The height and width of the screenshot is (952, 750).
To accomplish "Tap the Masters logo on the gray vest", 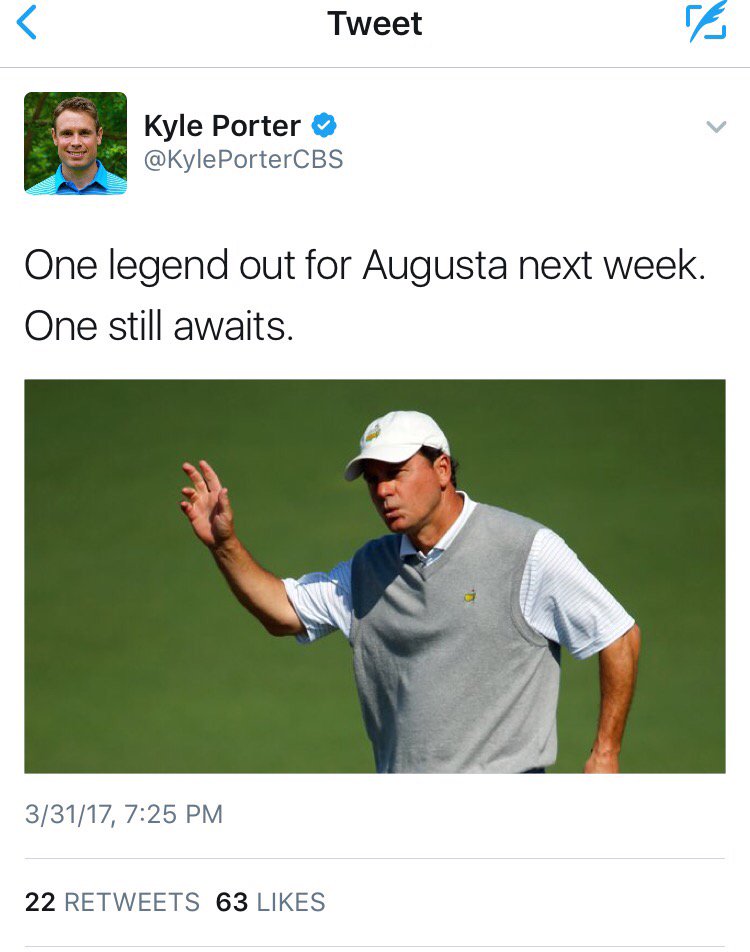I will tap(470, 595).
